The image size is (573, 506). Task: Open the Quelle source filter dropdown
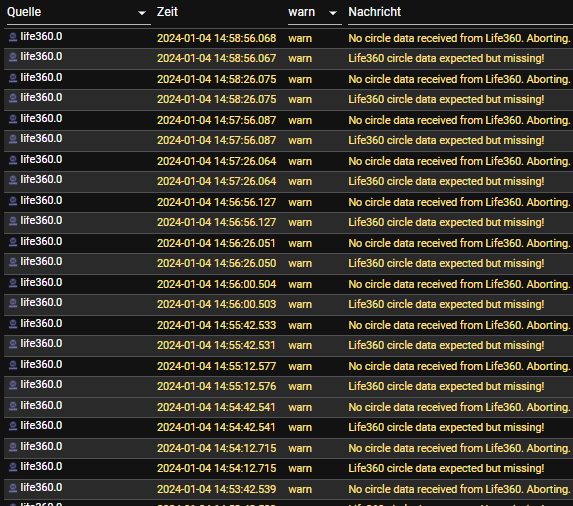(x=79, y=12)
